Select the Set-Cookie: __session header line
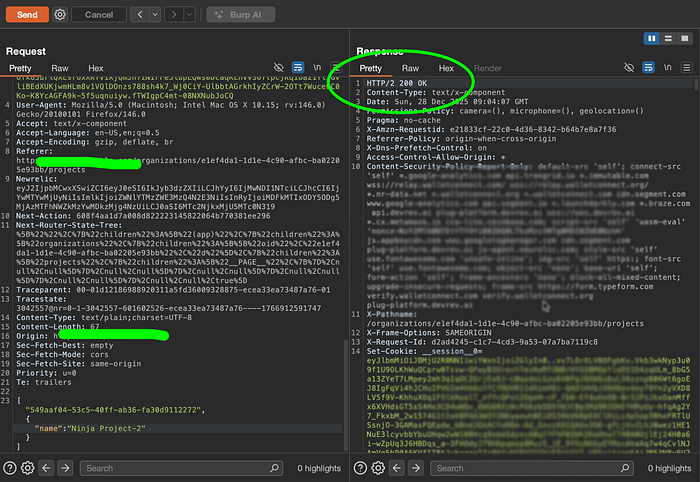Image resolution: width=700 pixels, height=482 pixels. click(x=425, y=351)
